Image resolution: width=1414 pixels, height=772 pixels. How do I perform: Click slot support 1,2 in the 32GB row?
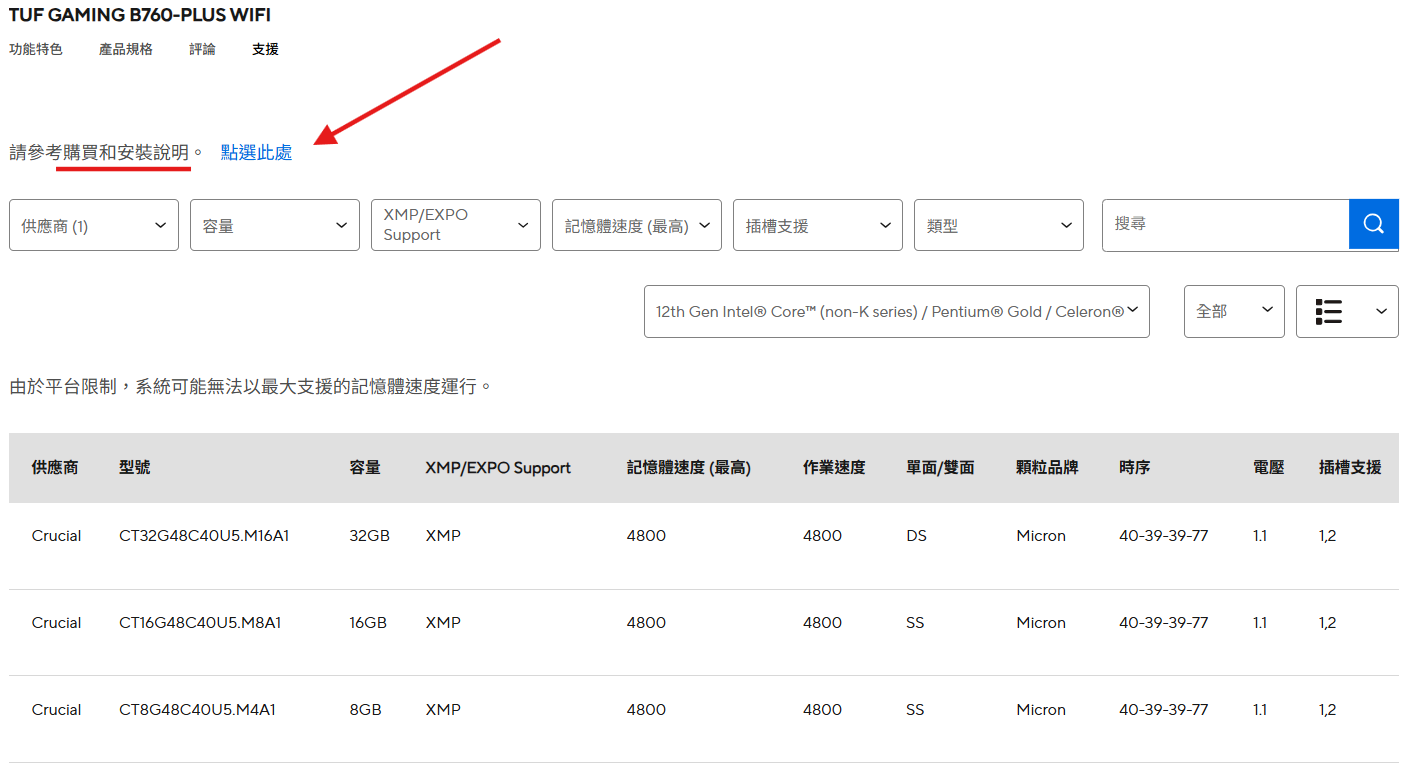pyautogui.click(x=1327, y=536)
